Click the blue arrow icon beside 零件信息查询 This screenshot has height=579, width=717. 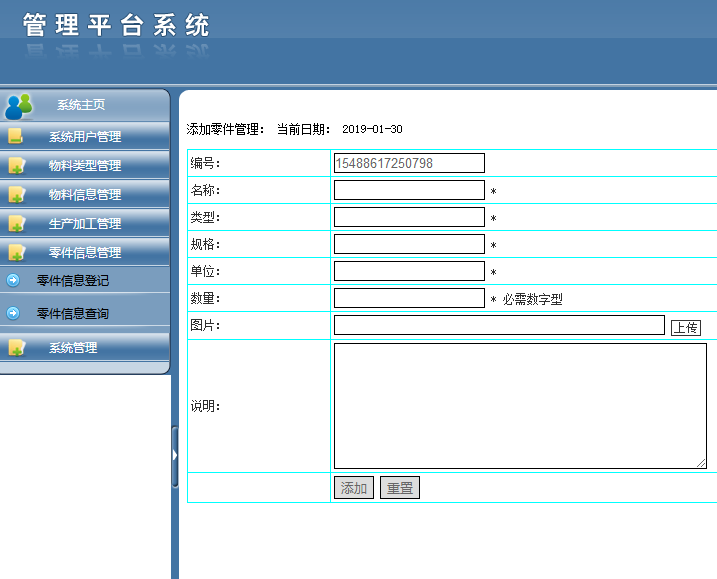[x=13, y=313]
